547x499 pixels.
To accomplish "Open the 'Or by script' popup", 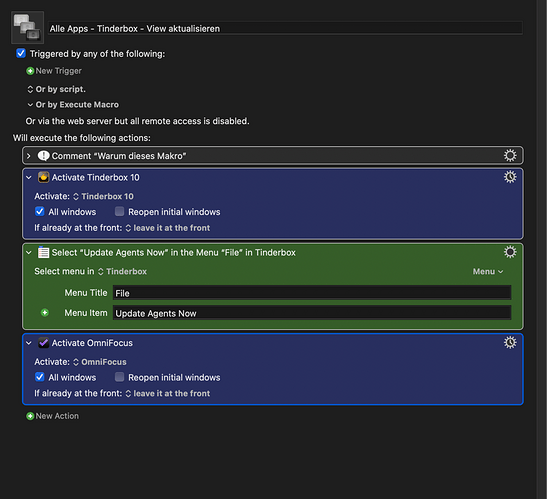I will pos(57,89).
